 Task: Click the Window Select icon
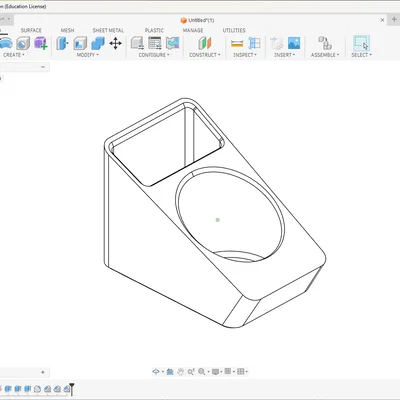361,43
